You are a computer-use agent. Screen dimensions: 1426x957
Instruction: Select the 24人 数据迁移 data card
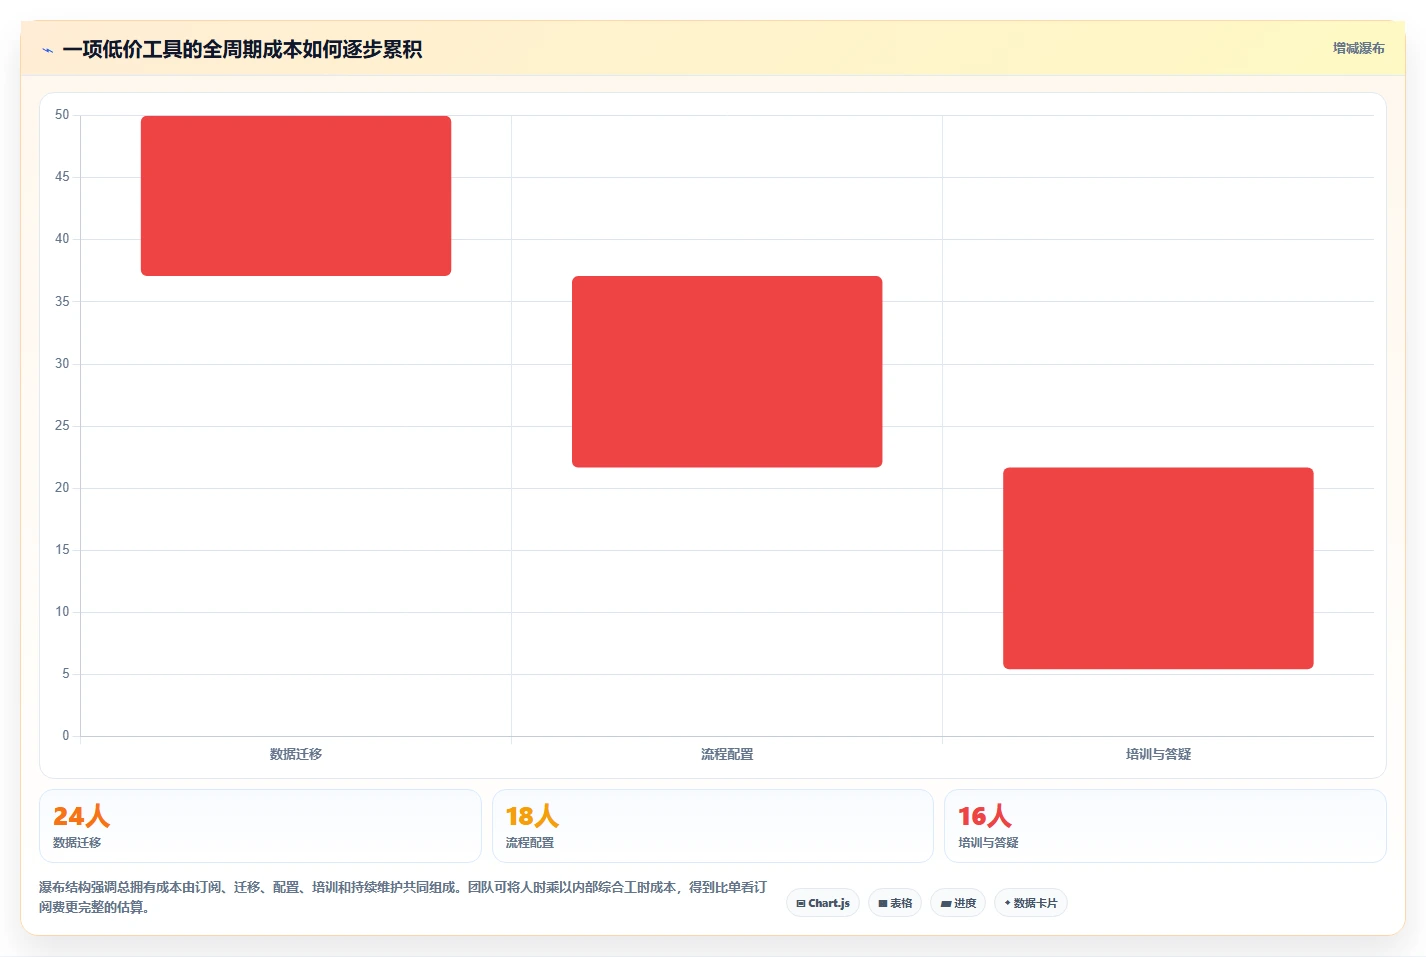pos(260,826)
